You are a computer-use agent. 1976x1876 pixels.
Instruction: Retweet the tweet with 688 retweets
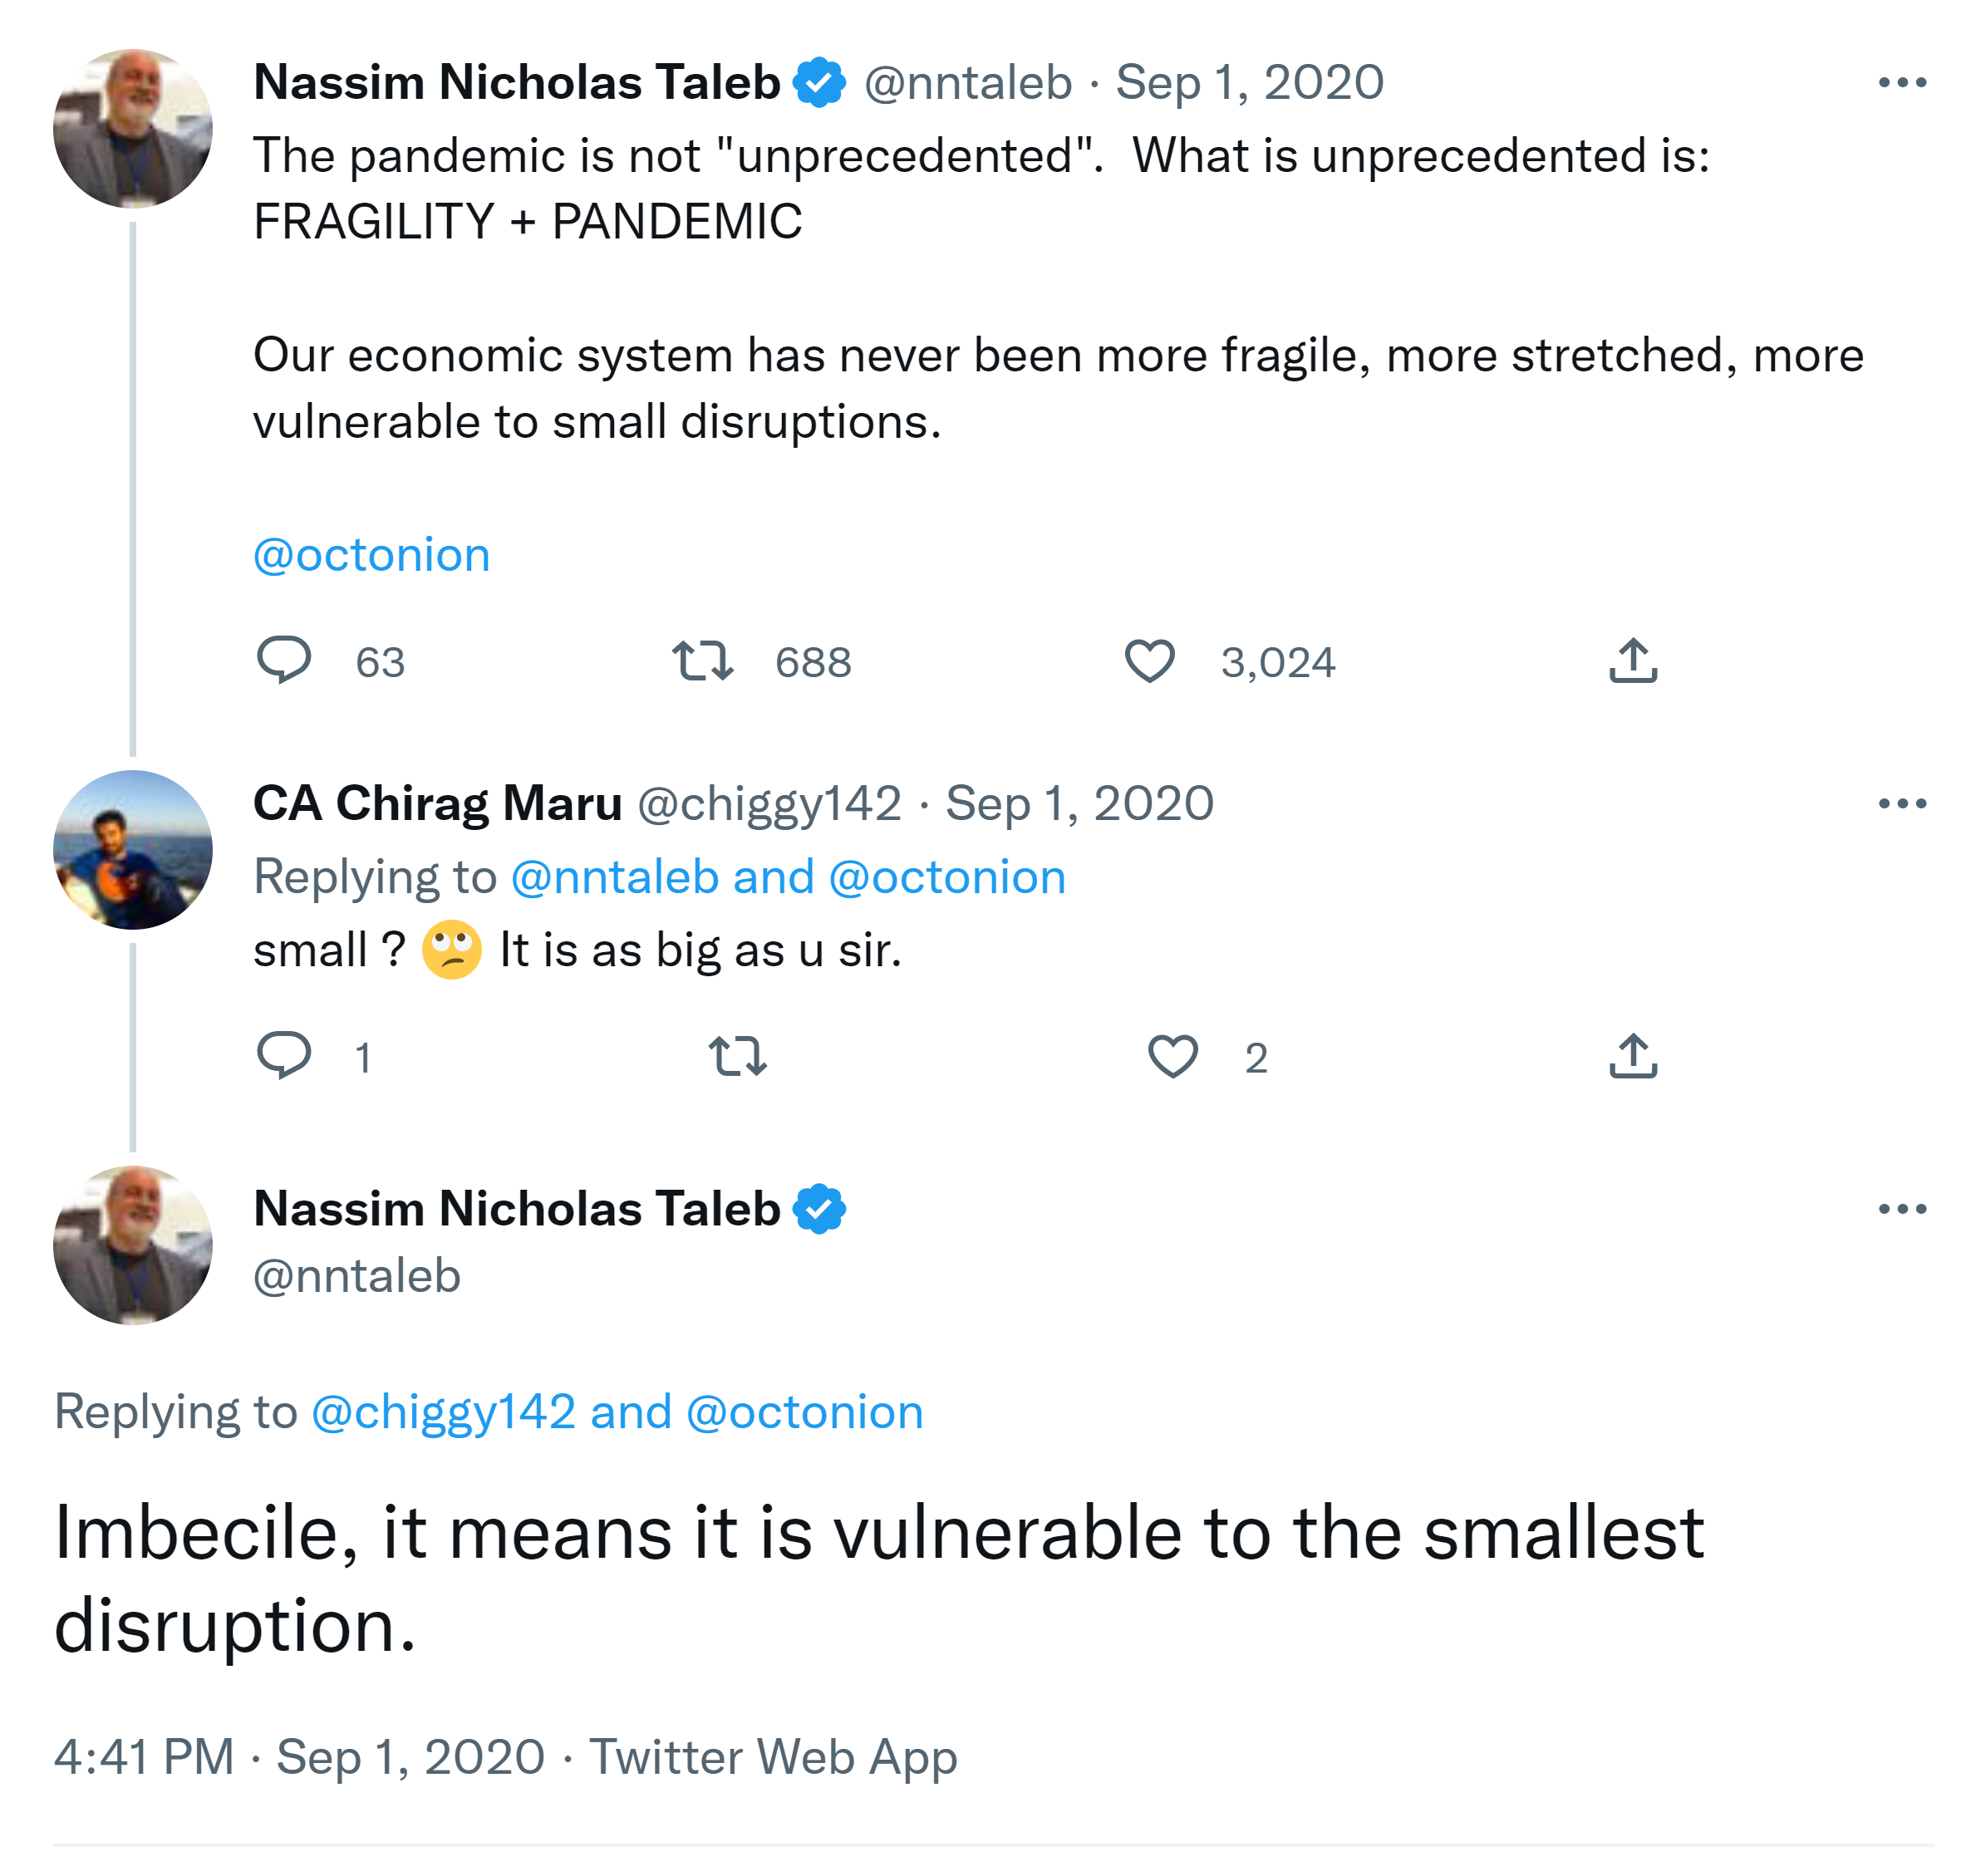(702, 661)
